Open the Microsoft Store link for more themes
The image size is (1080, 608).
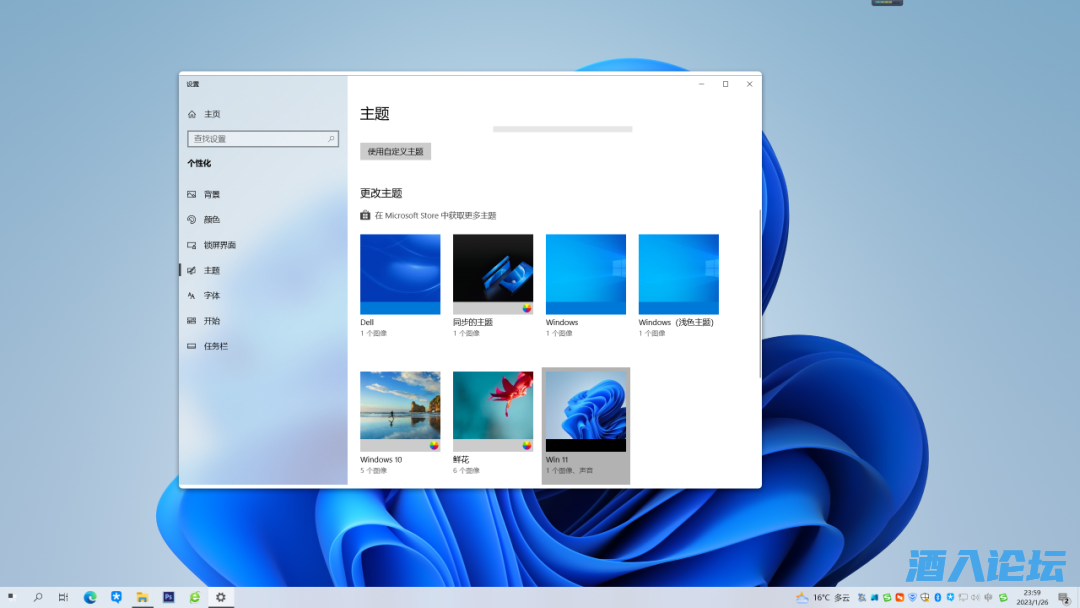pyautogui.click(x=434, y=216)
